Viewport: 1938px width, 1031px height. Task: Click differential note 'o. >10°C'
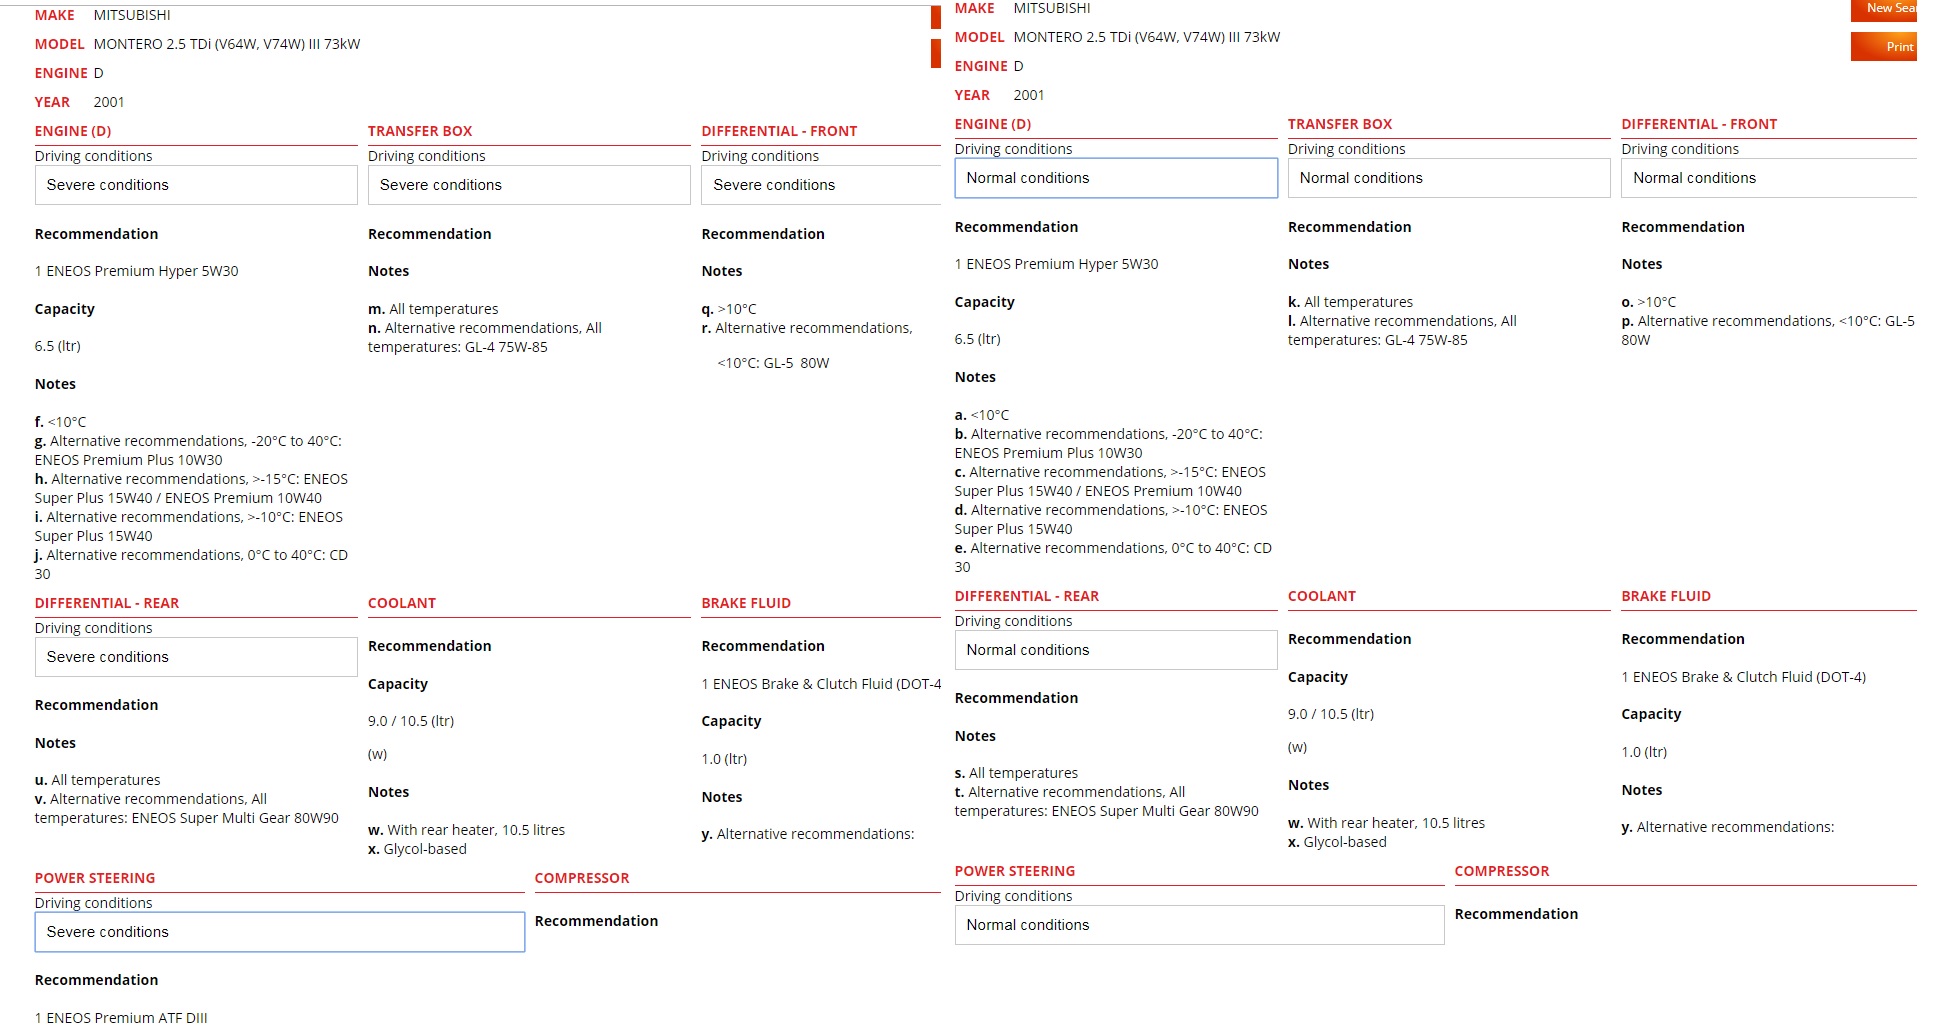[x=1648, y=302]
